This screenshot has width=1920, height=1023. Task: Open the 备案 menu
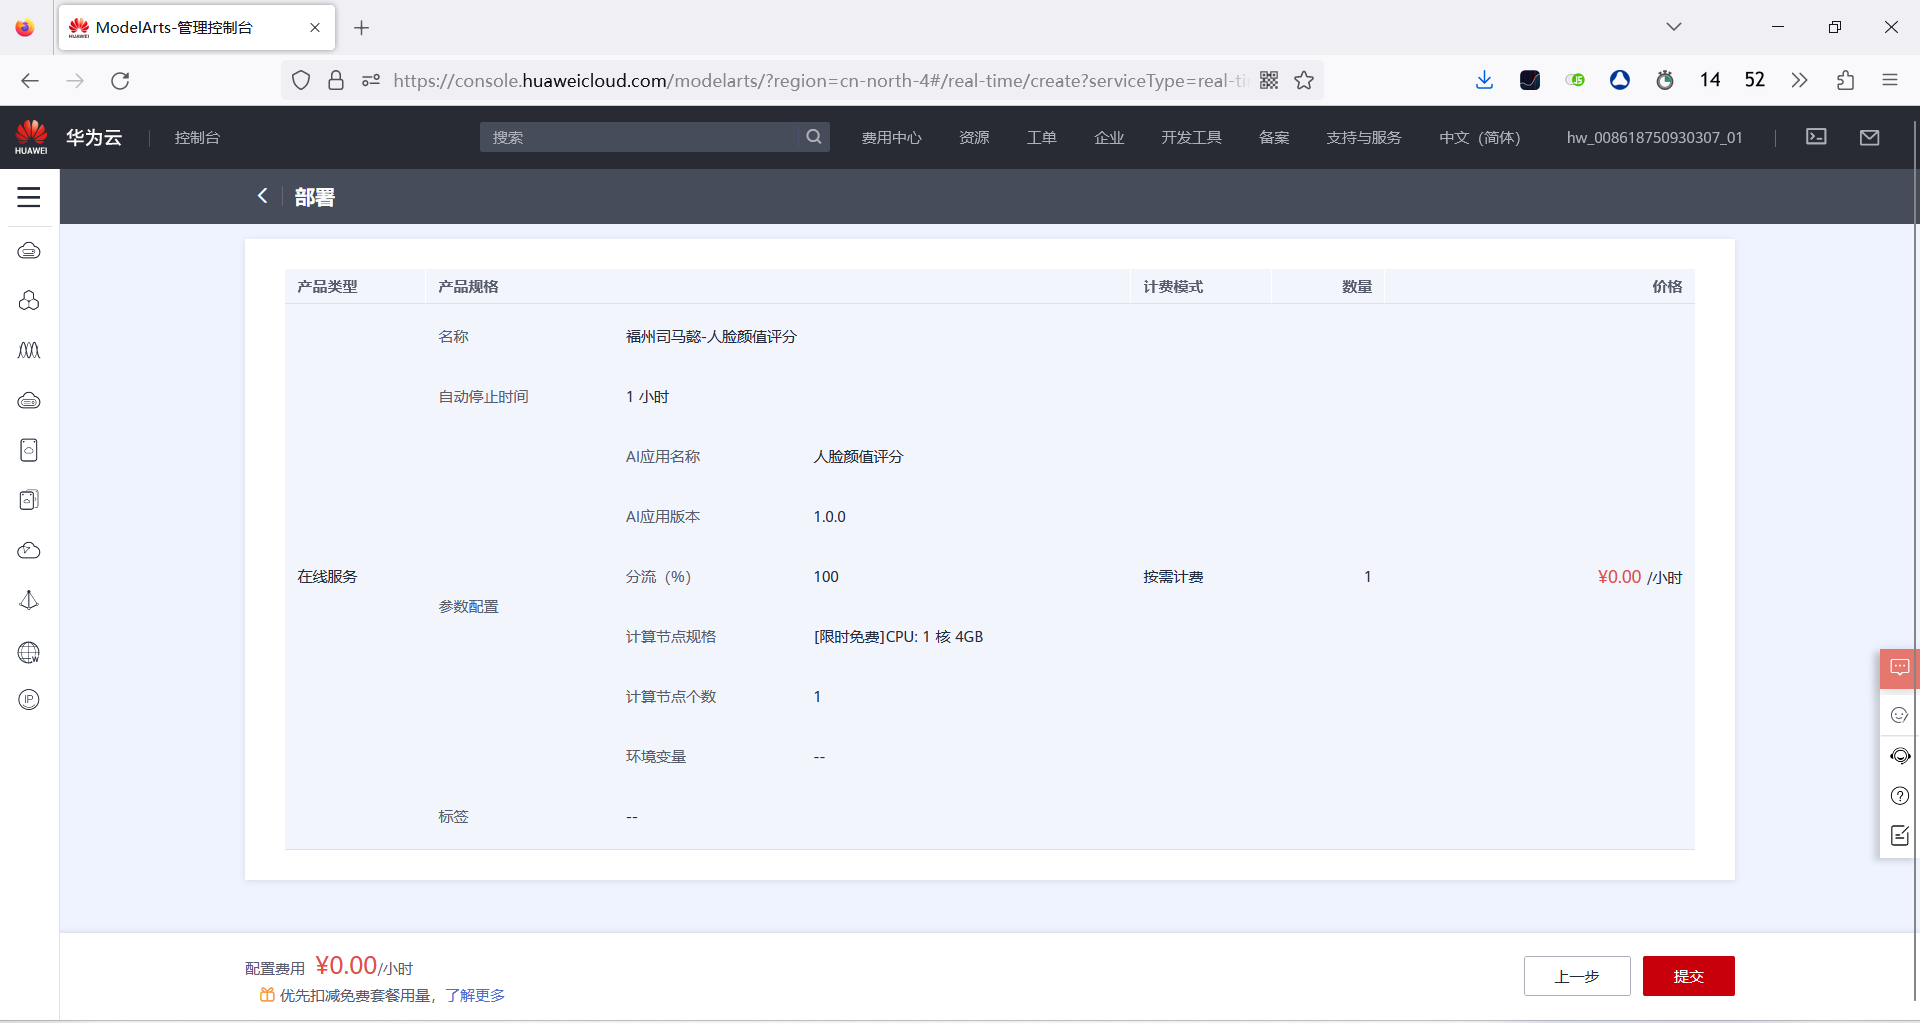(1274, 137)
